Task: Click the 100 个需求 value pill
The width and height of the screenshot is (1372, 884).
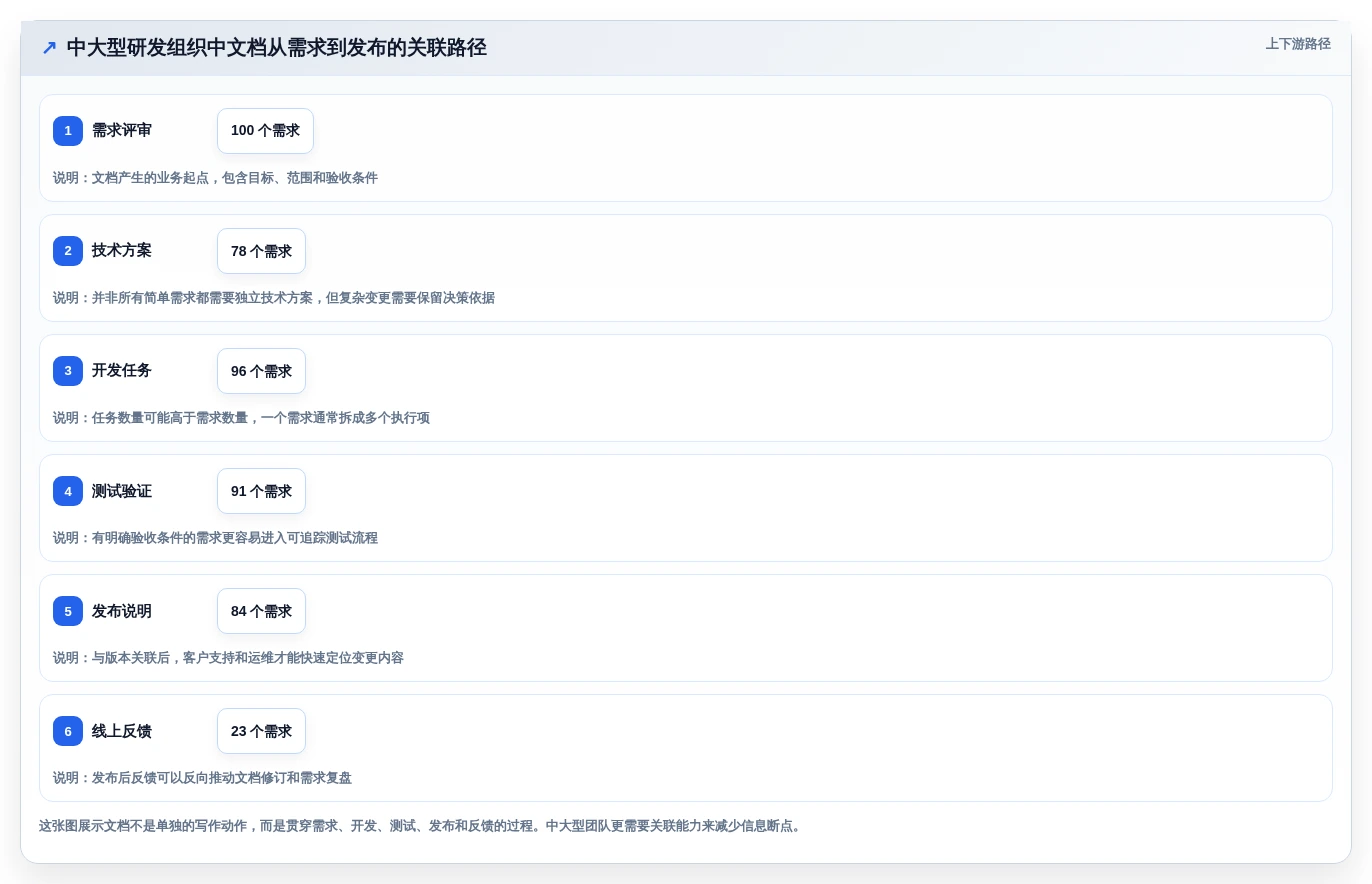Action: tap(265, 131)
